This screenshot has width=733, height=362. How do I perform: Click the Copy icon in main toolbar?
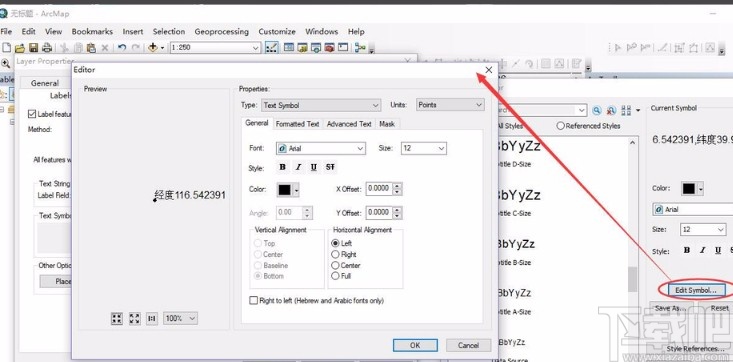[x=78, y=48]
